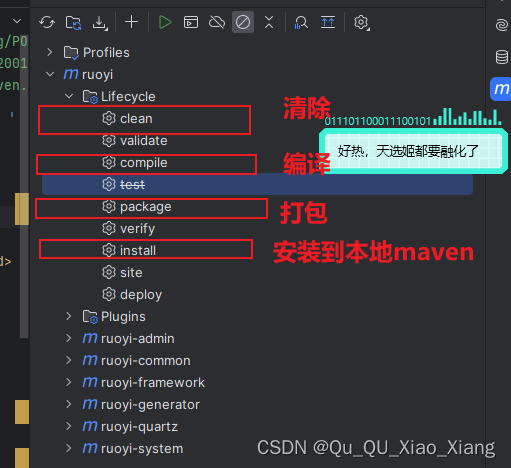This screenshot has height=468, width=511.
Task: Expand the ruoyi-admin module
Action: click(69, 338)
